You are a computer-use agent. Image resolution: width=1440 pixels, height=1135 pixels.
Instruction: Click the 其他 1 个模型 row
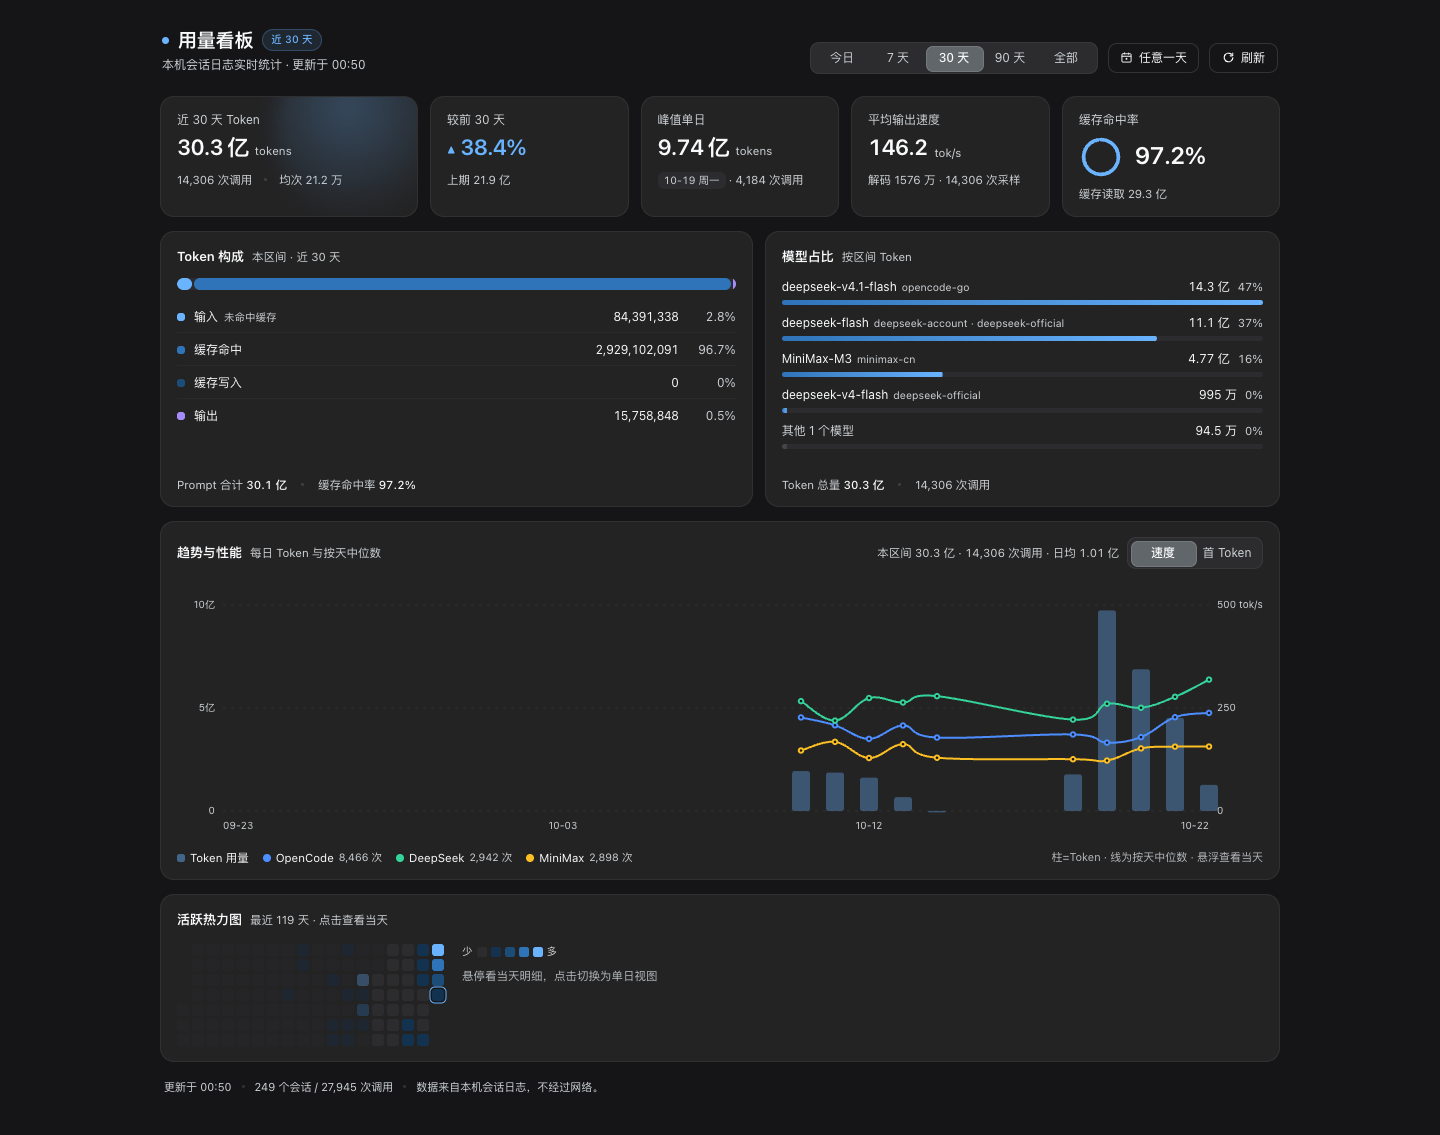[1022, 435]
